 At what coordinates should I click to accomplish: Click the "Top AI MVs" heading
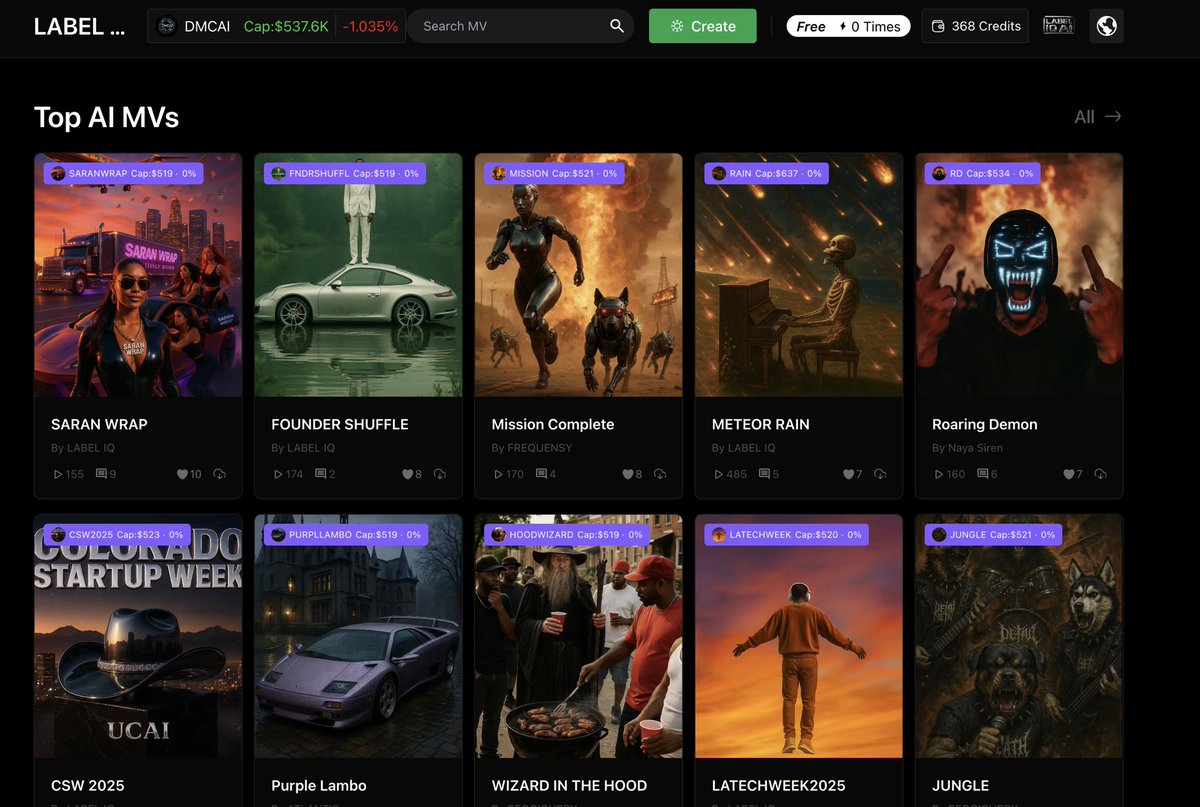click(x=106, y=117)
